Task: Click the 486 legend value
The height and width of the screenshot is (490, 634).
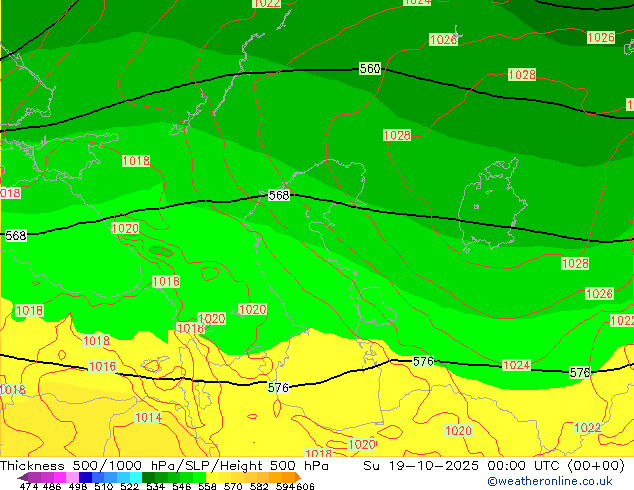Action: pos(52,486)
